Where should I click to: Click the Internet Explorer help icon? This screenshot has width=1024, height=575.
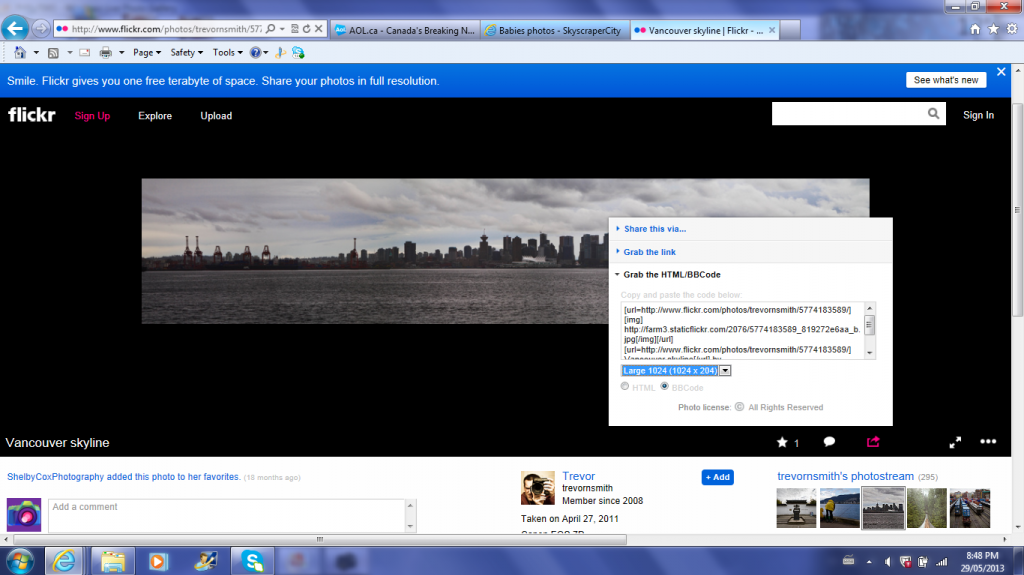tap(255, 52)
